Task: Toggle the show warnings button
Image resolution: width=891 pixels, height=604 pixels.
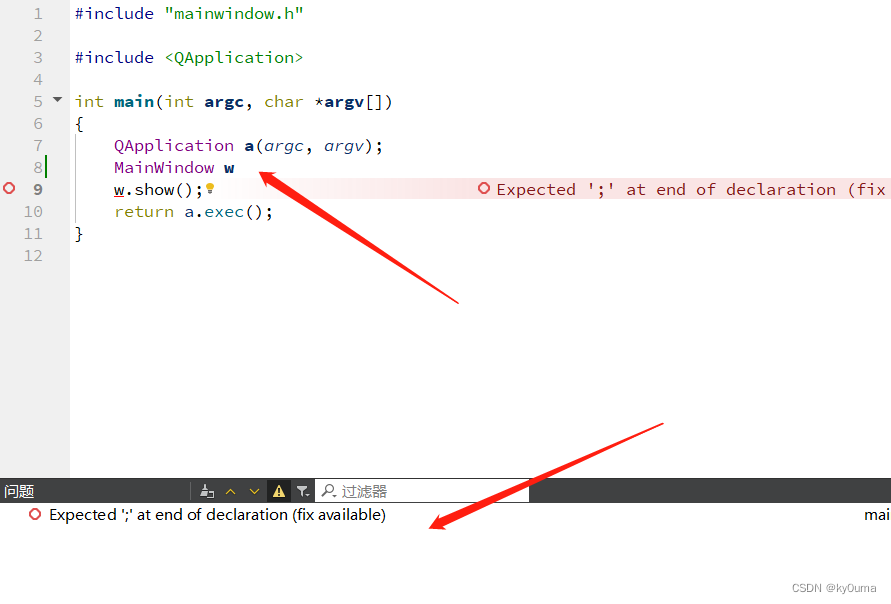Action: click(x=278, y=491)
